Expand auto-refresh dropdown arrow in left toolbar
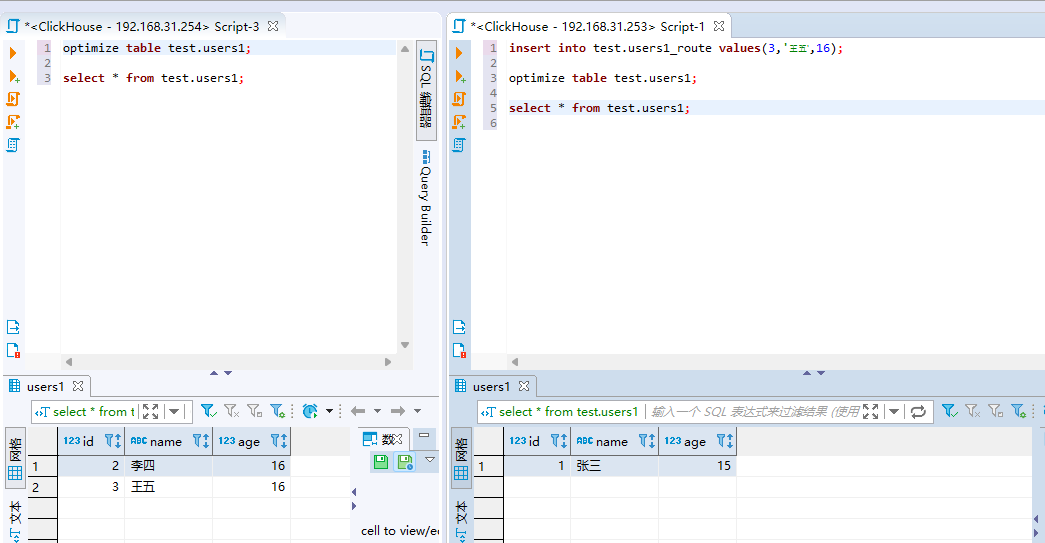The height and width of the screenshot is (543, 1045). [329, 411]
